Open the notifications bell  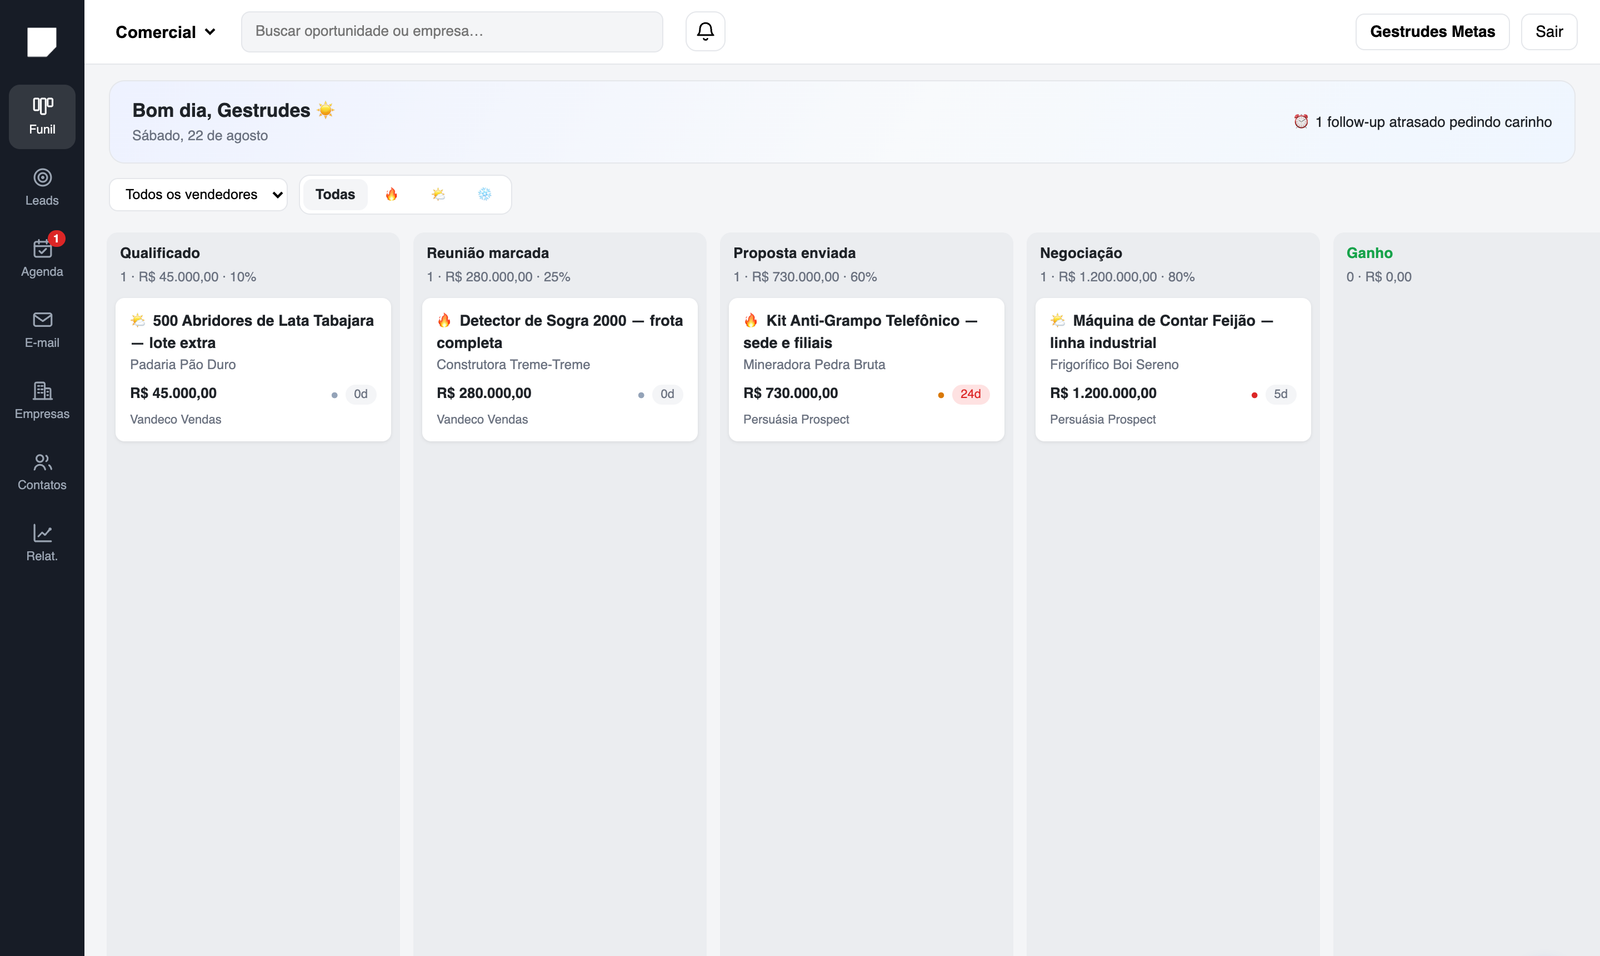(705, 32)
